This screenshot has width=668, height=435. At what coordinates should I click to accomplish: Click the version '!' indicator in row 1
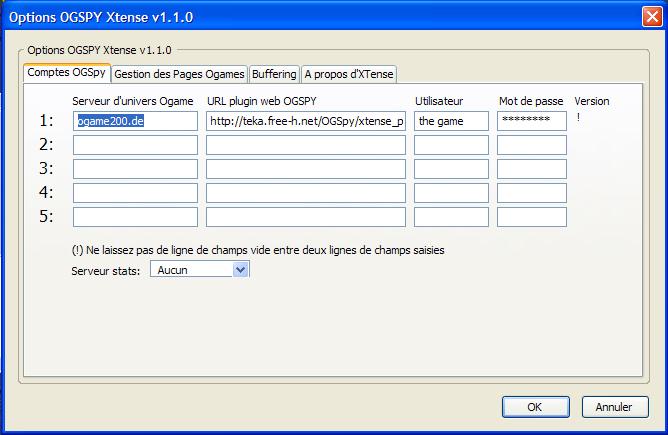pyautogui.click(x=578, y=117)
